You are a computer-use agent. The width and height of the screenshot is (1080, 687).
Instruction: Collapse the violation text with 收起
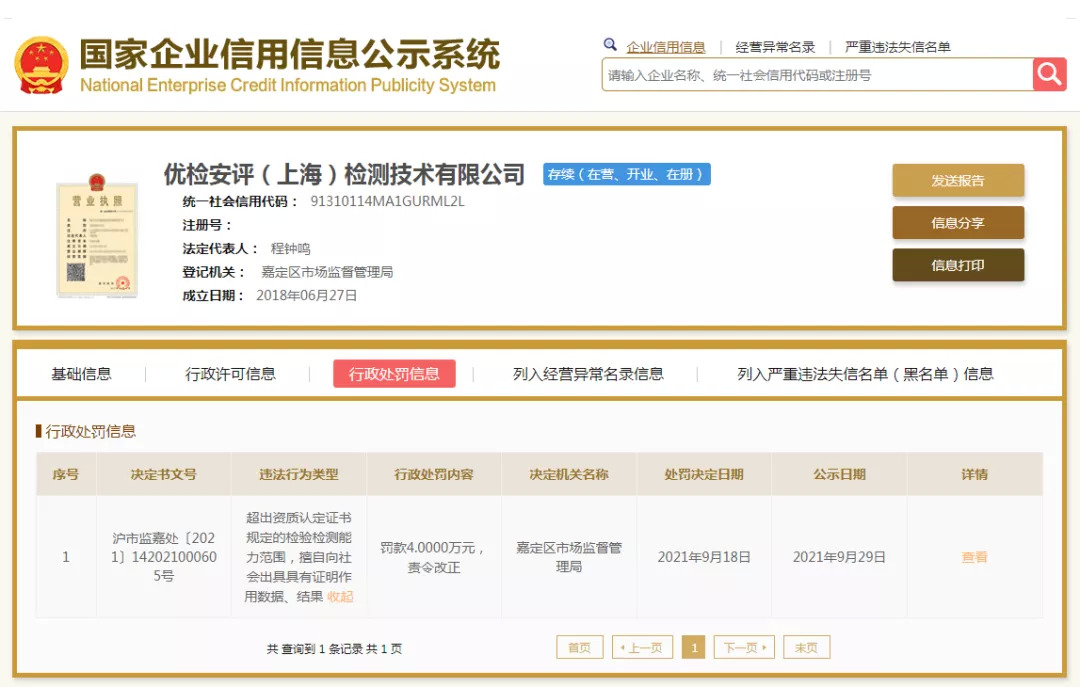click(x=340, y=597)
